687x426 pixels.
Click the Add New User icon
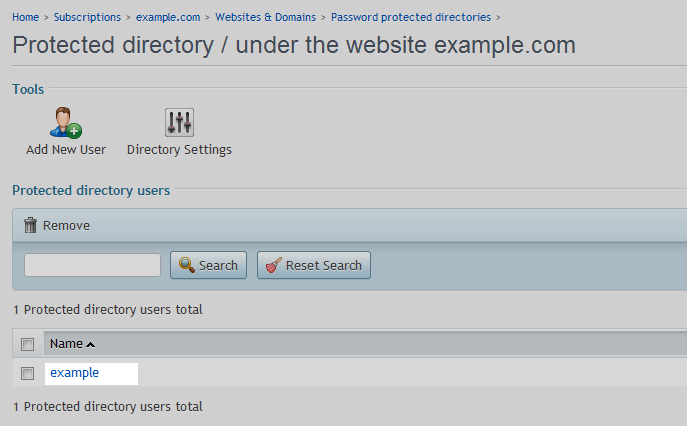coord(66,123)
